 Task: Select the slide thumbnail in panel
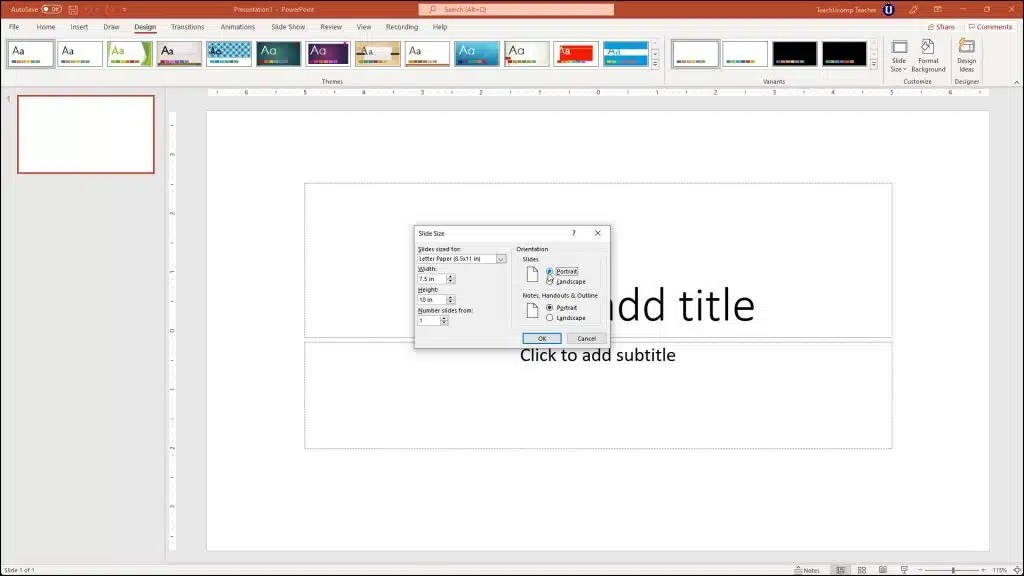(85, 134)
